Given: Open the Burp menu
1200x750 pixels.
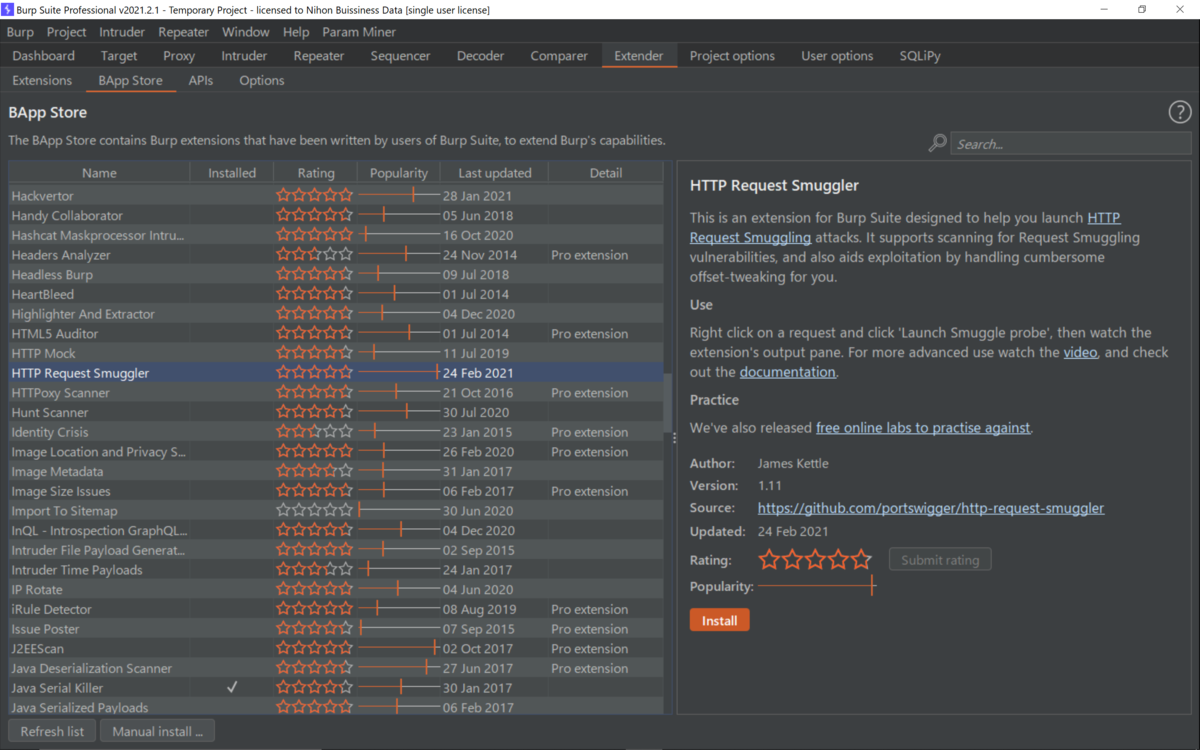Looking at the screenshot, I should click(20, 32).
